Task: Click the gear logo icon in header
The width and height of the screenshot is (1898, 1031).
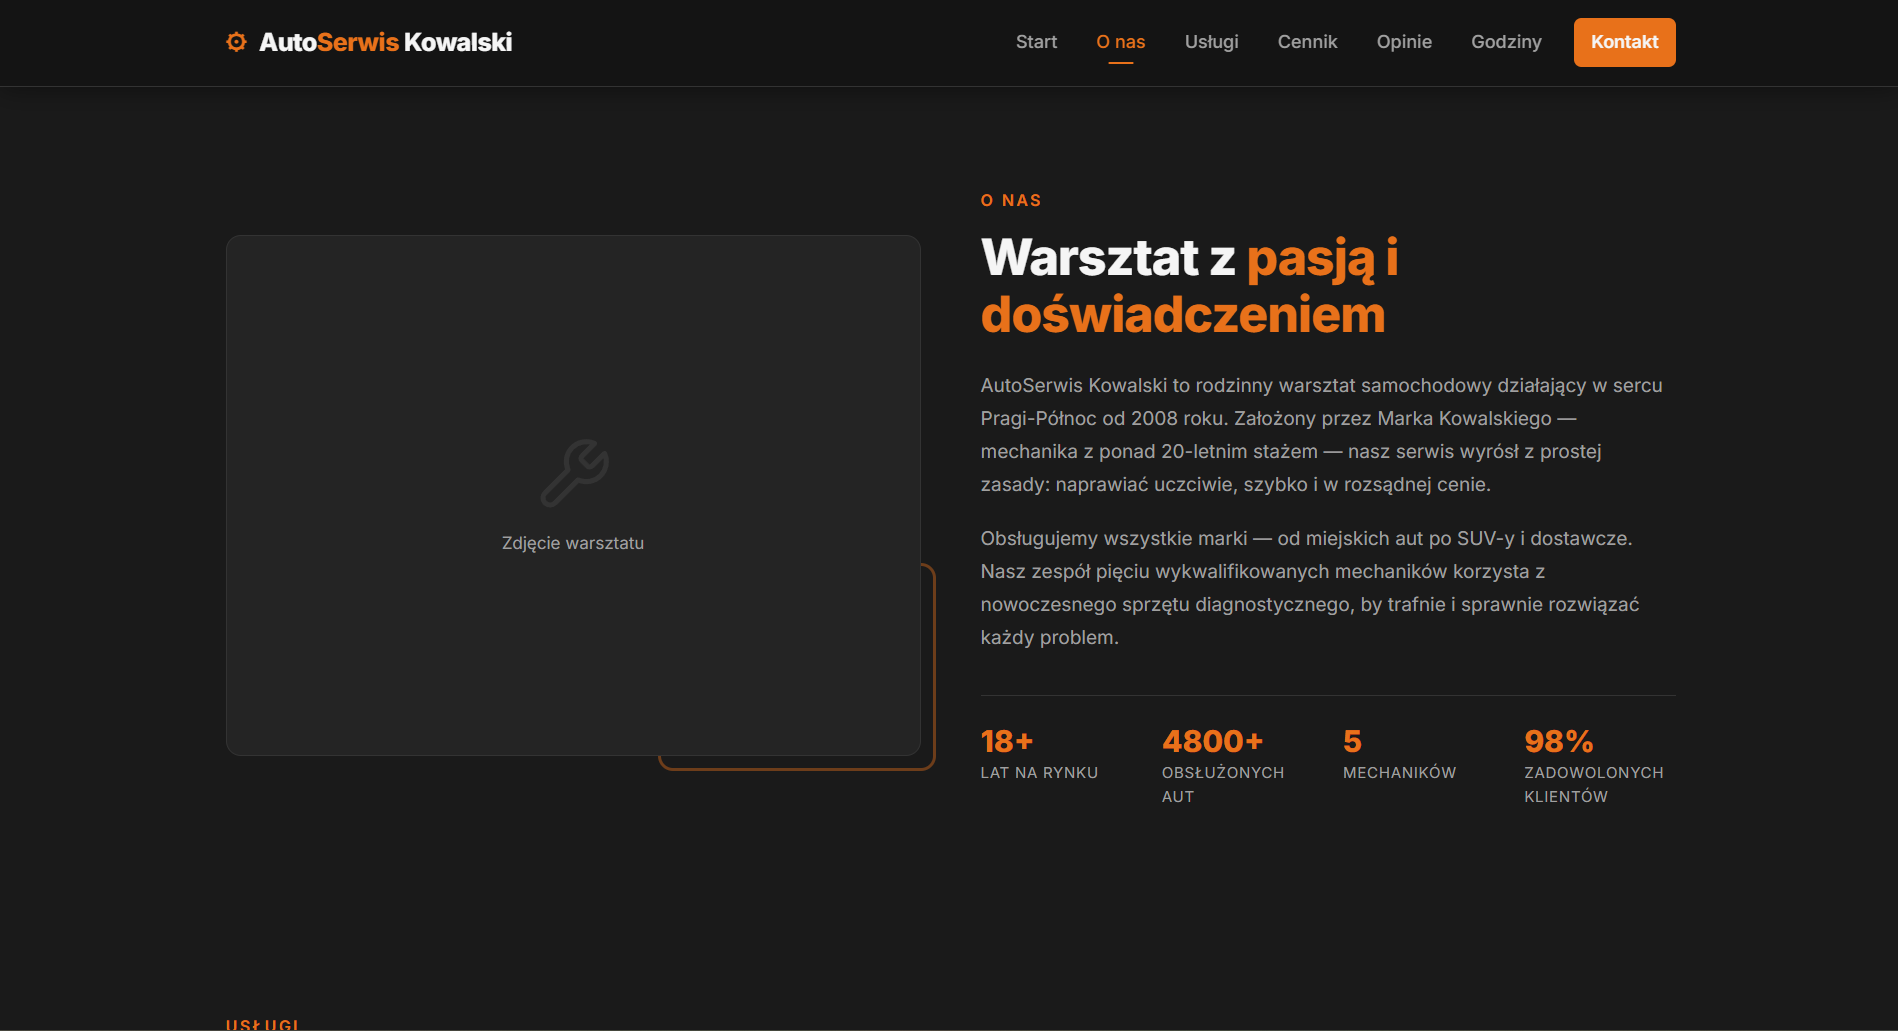Action: click(236, 42)
